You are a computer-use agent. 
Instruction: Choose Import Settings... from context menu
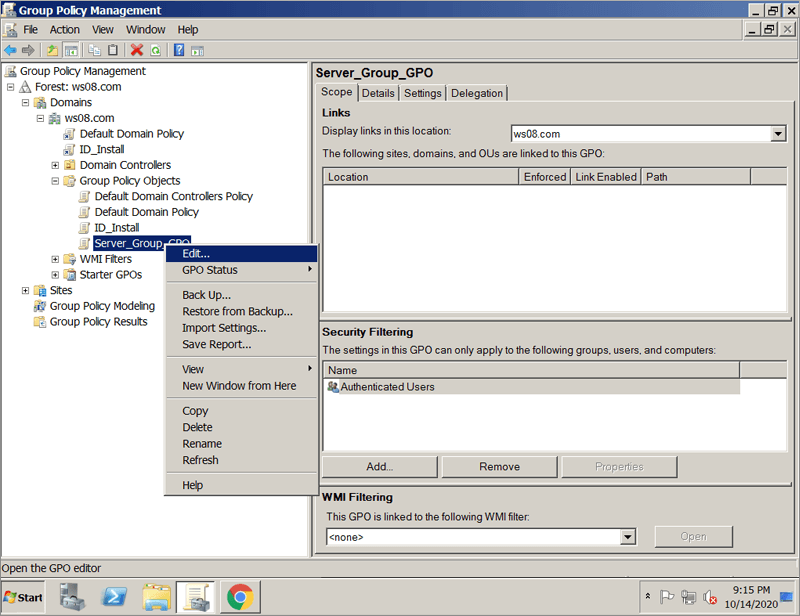coord(241,328)
